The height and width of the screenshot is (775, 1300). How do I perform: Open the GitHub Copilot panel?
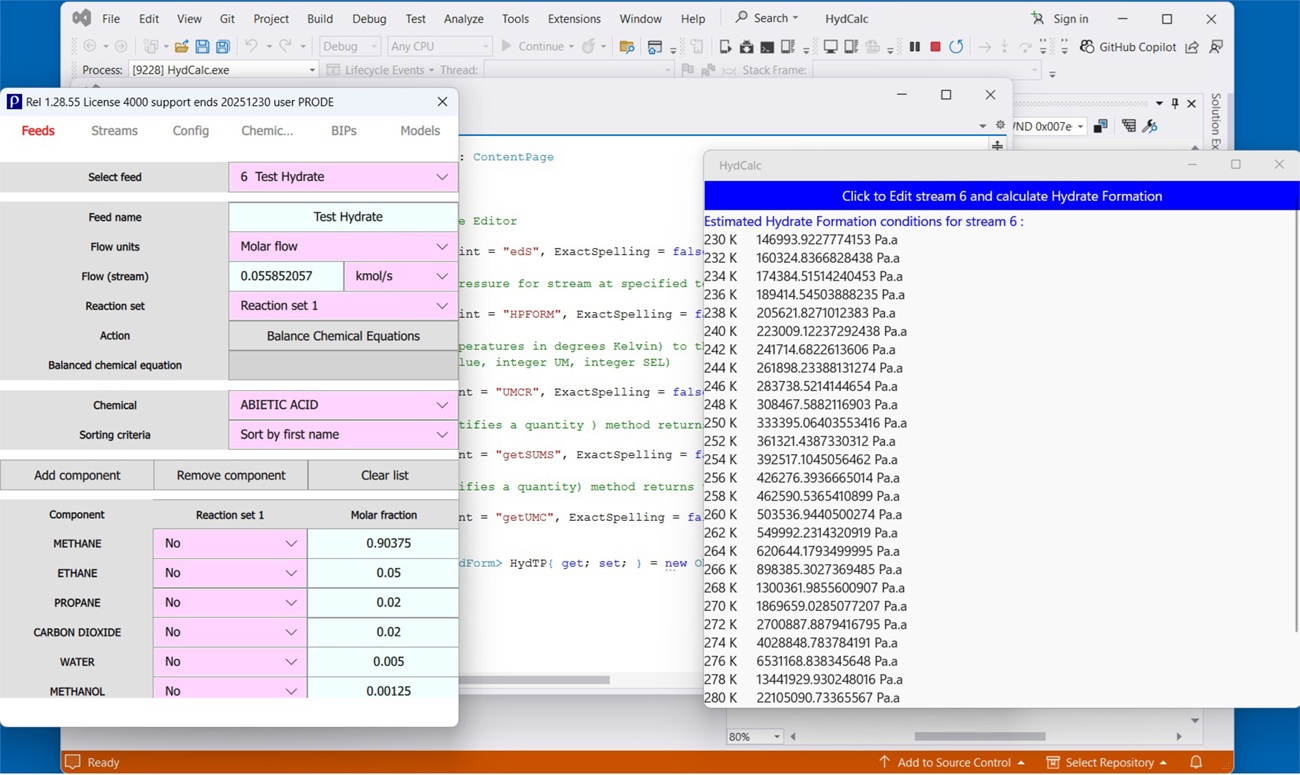coord(1127,47)
